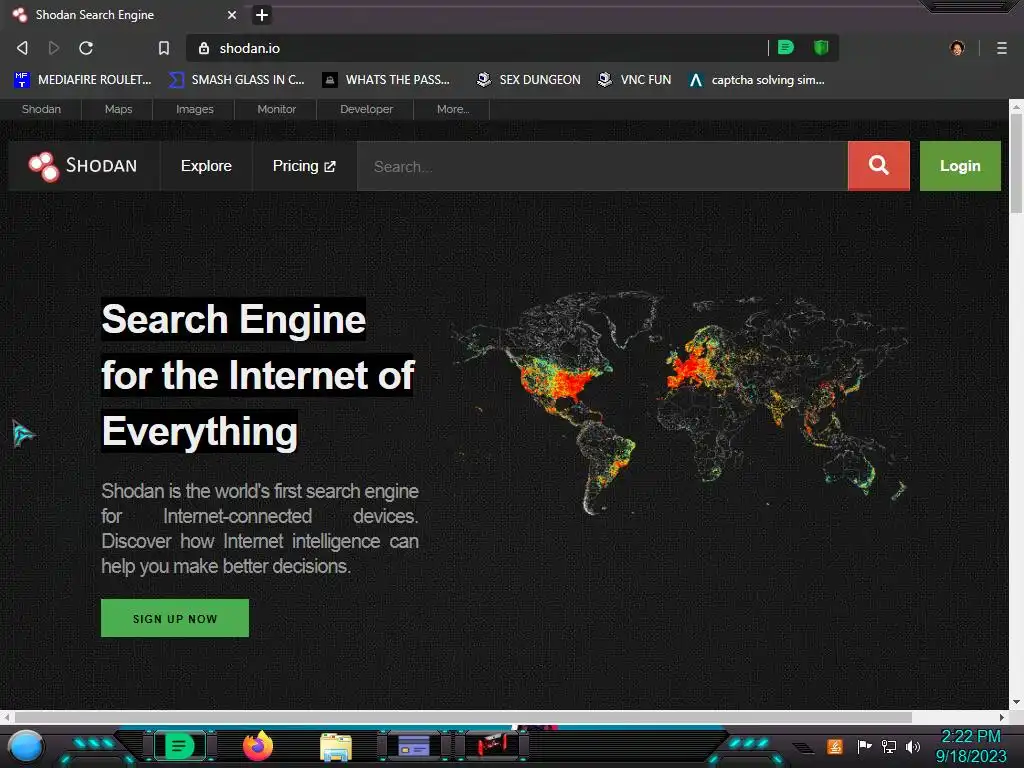Reload the shodan.io page
Screen dimensions: 1024x768
[86, 48]
